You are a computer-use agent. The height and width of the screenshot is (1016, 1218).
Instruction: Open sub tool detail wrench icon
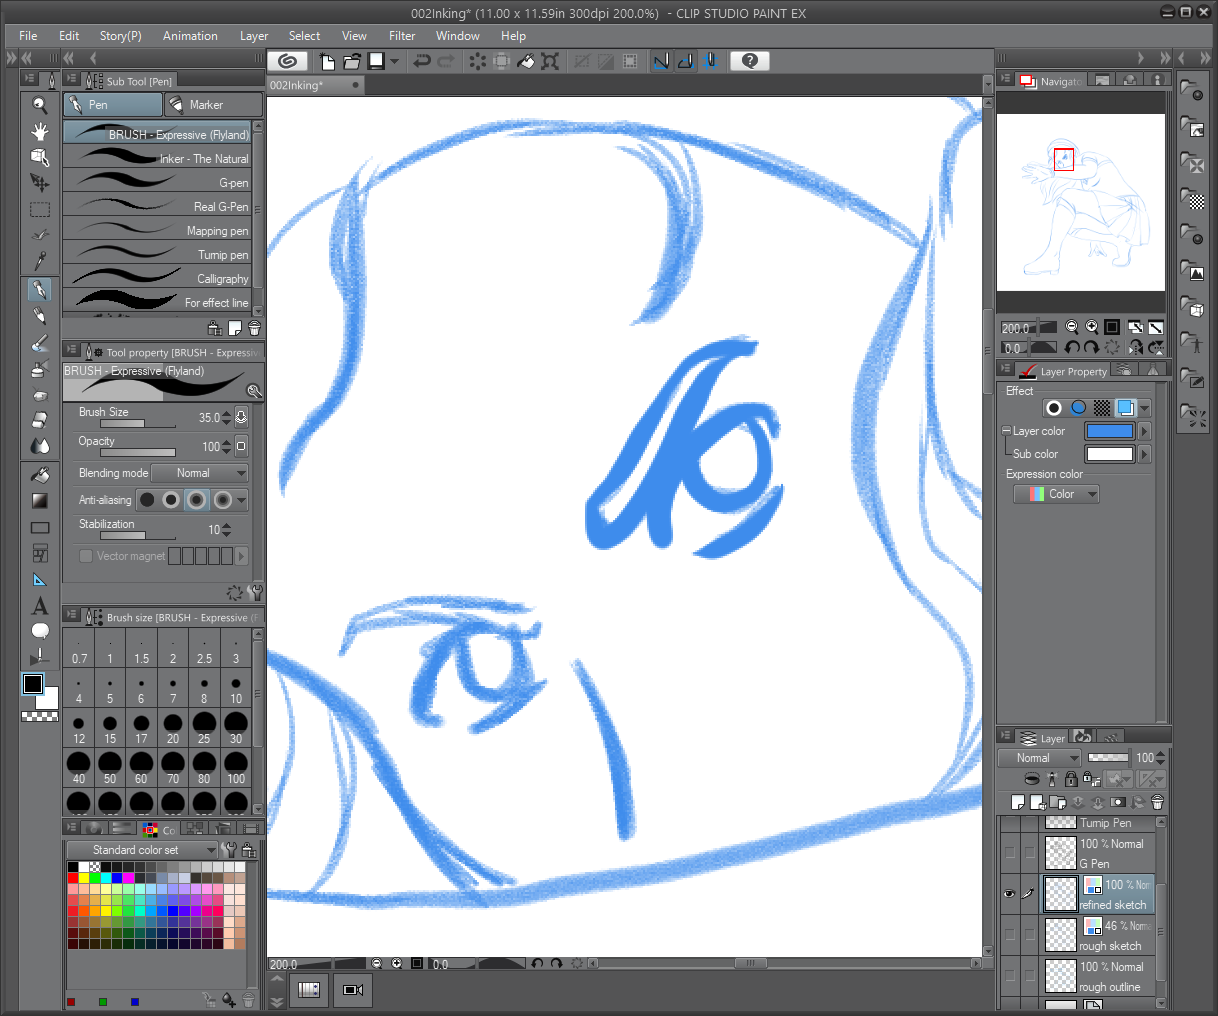click(255, 593)
